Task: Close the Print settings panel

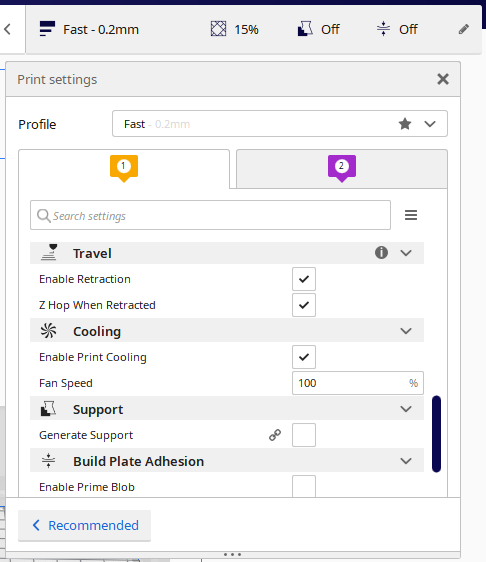Action: tap(443, 79)
